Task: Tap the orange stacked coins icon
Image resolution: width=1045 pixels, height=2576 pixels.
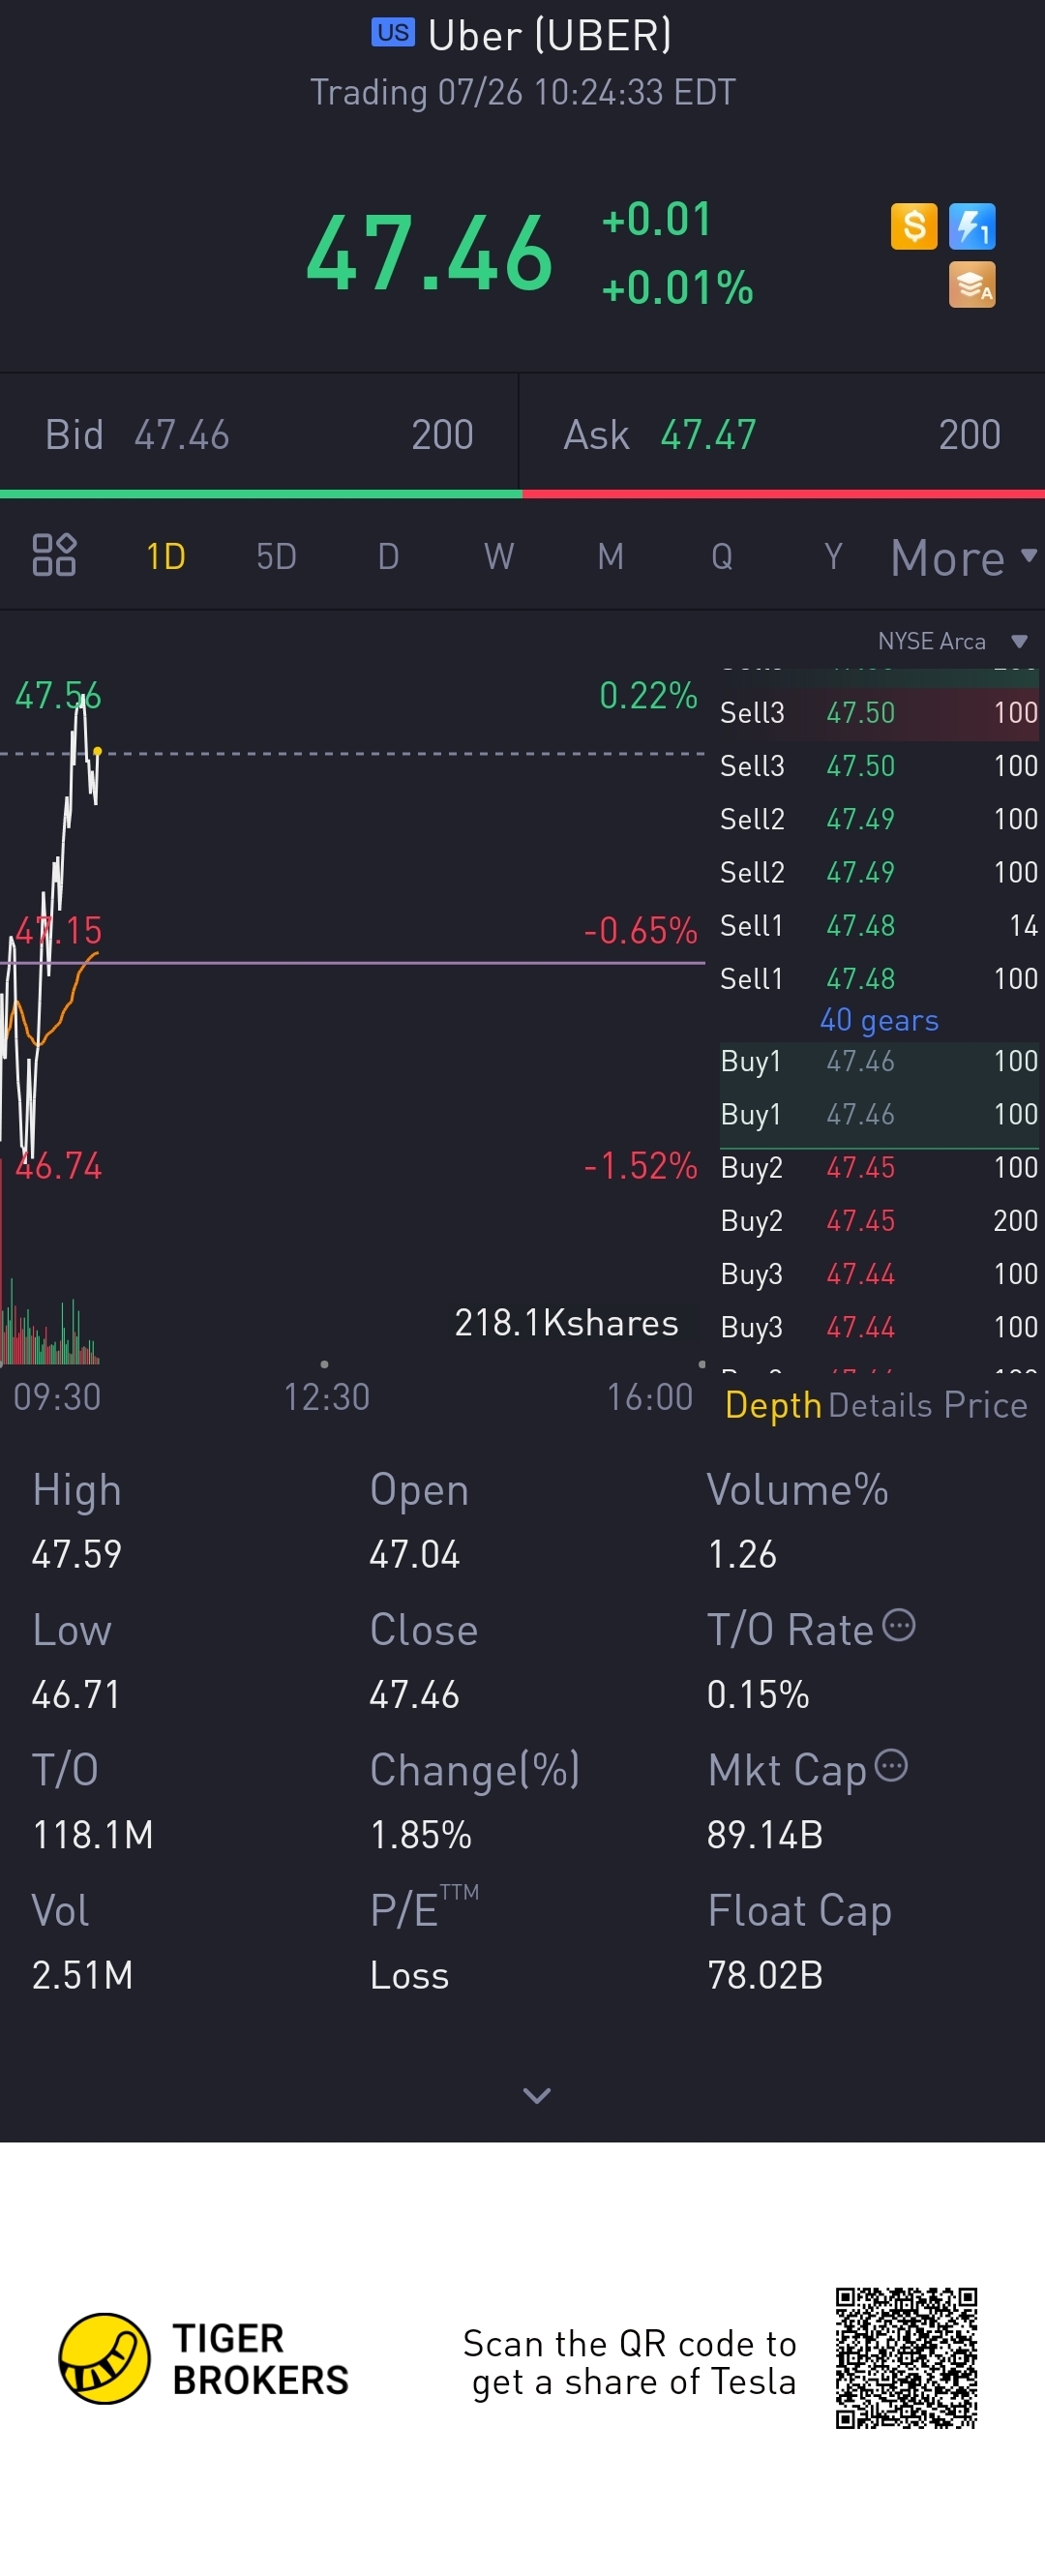Action: tap(972, 285)
